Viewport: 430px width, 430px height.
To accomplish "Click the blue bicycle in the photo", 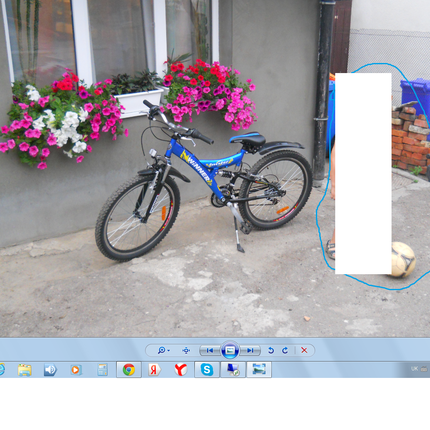I will click(203, 180).
